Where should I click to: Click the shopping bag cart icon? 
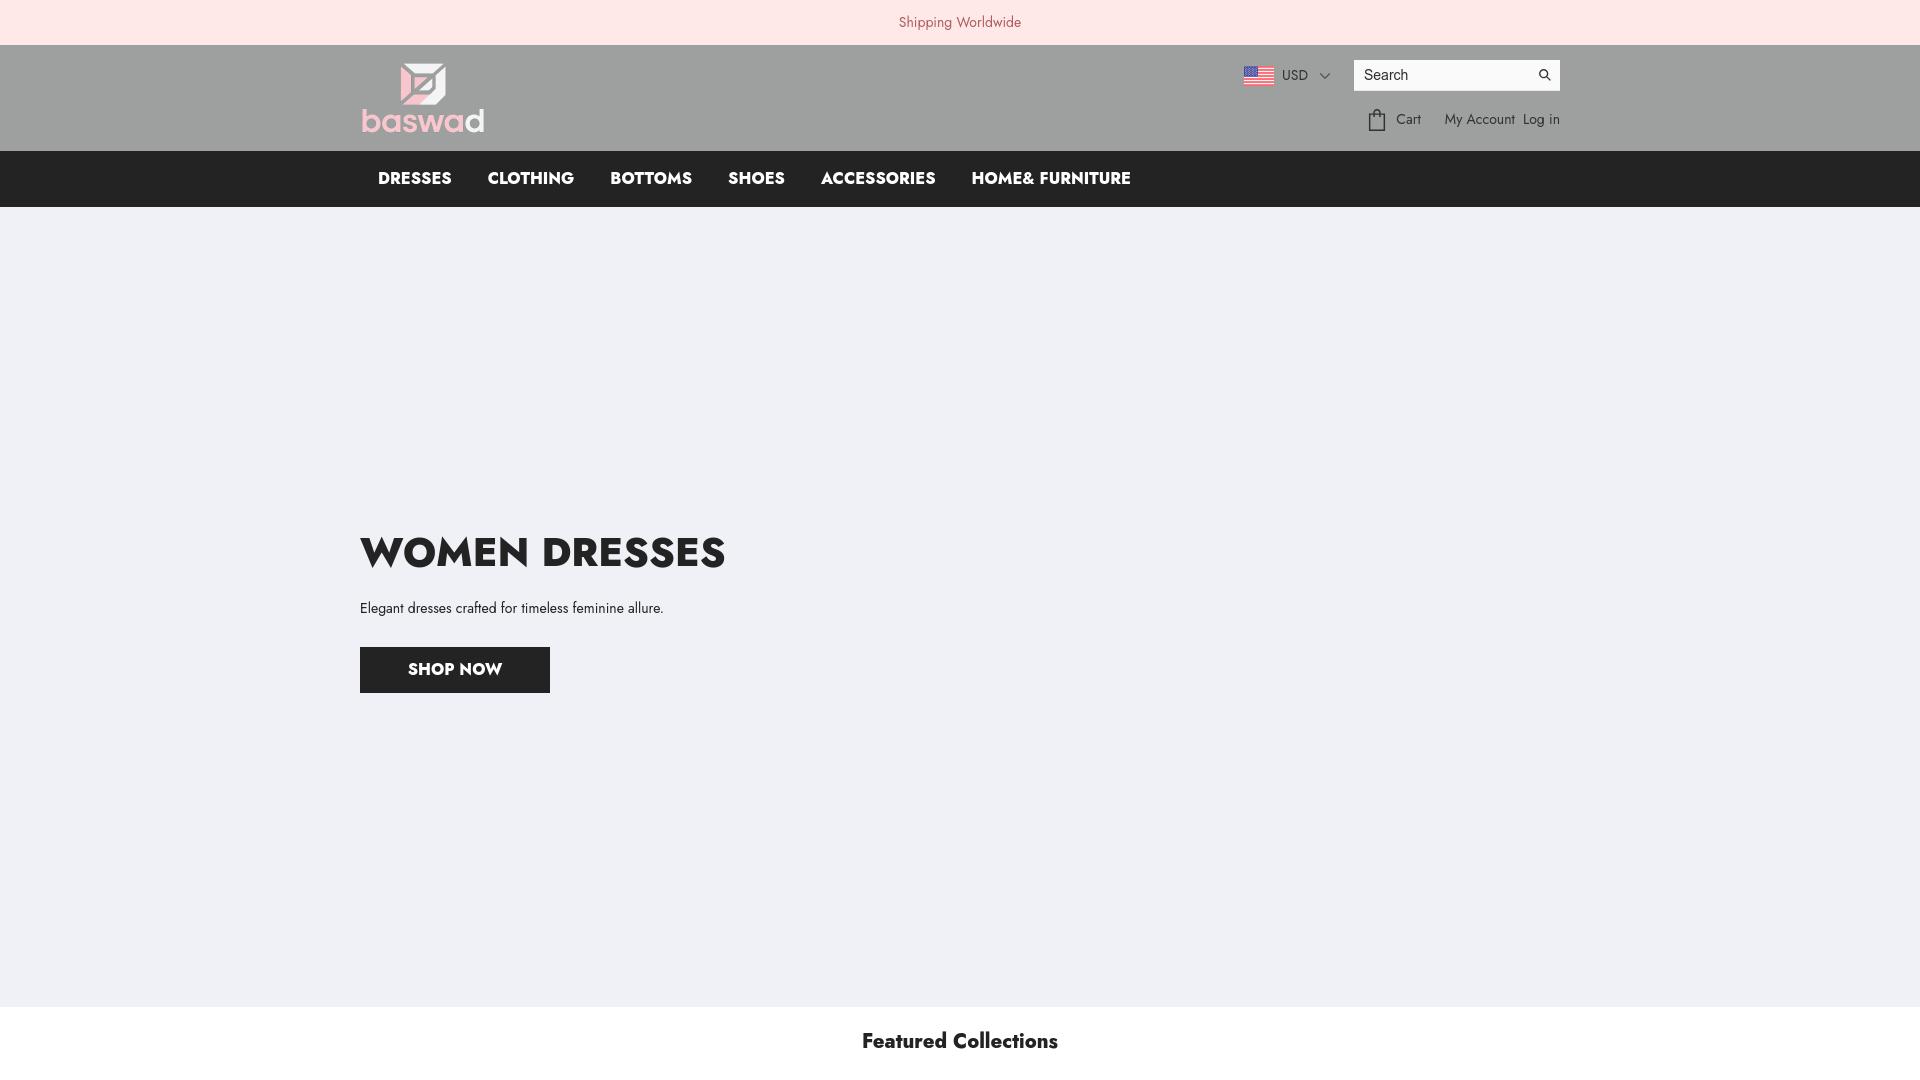[1377, 120]
